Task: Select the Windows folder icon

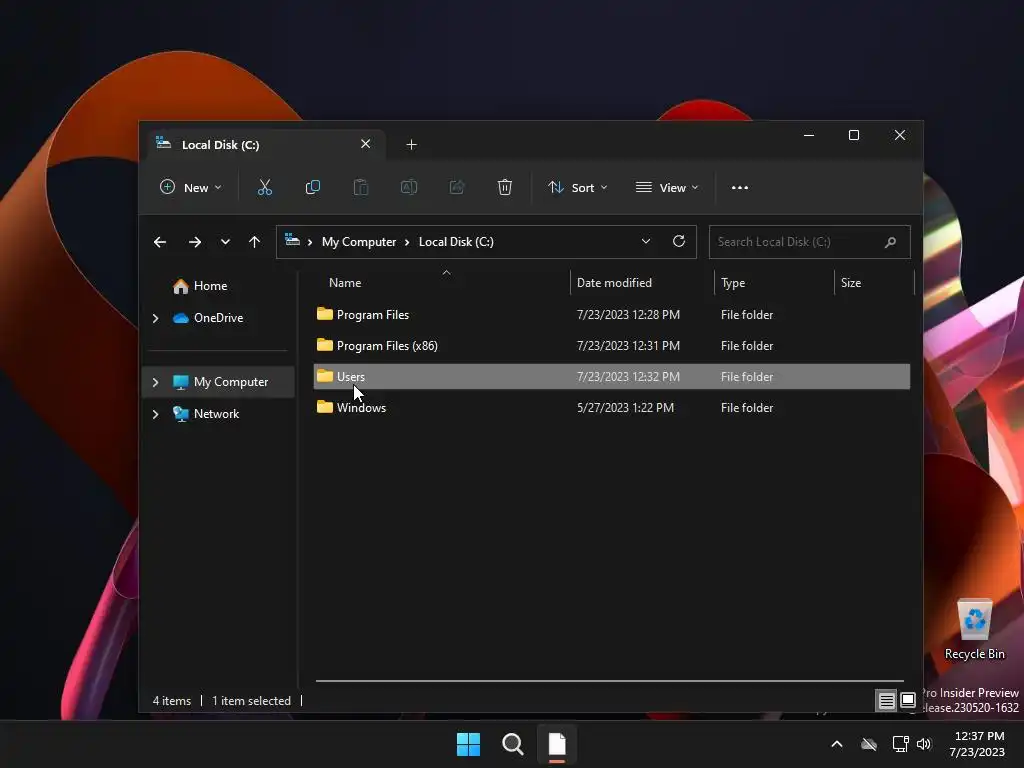Action: click(325, 407)
